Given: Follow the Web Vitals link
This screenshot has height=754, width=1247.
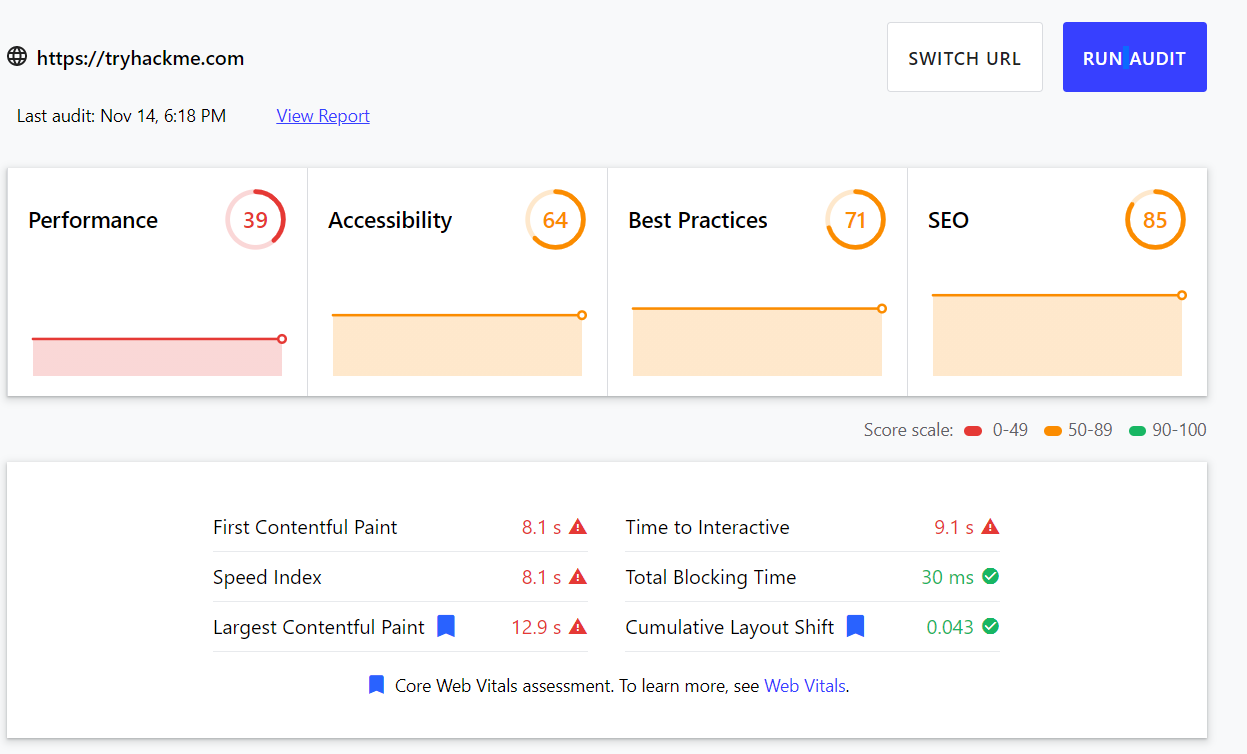Looking at the screenshot, I should coord(804,686).
